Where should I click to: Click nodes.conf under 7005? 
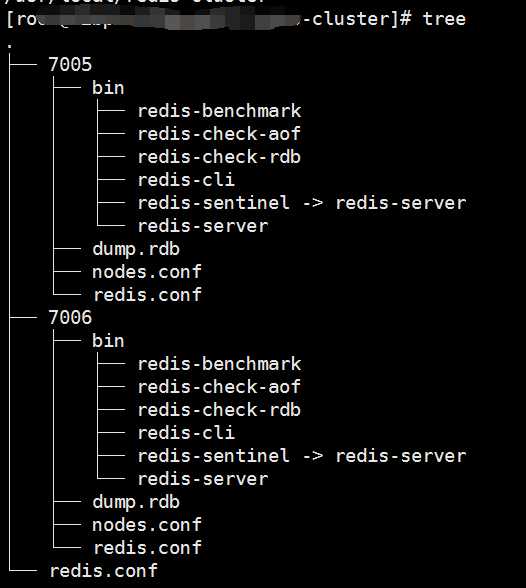coord(147,272)
